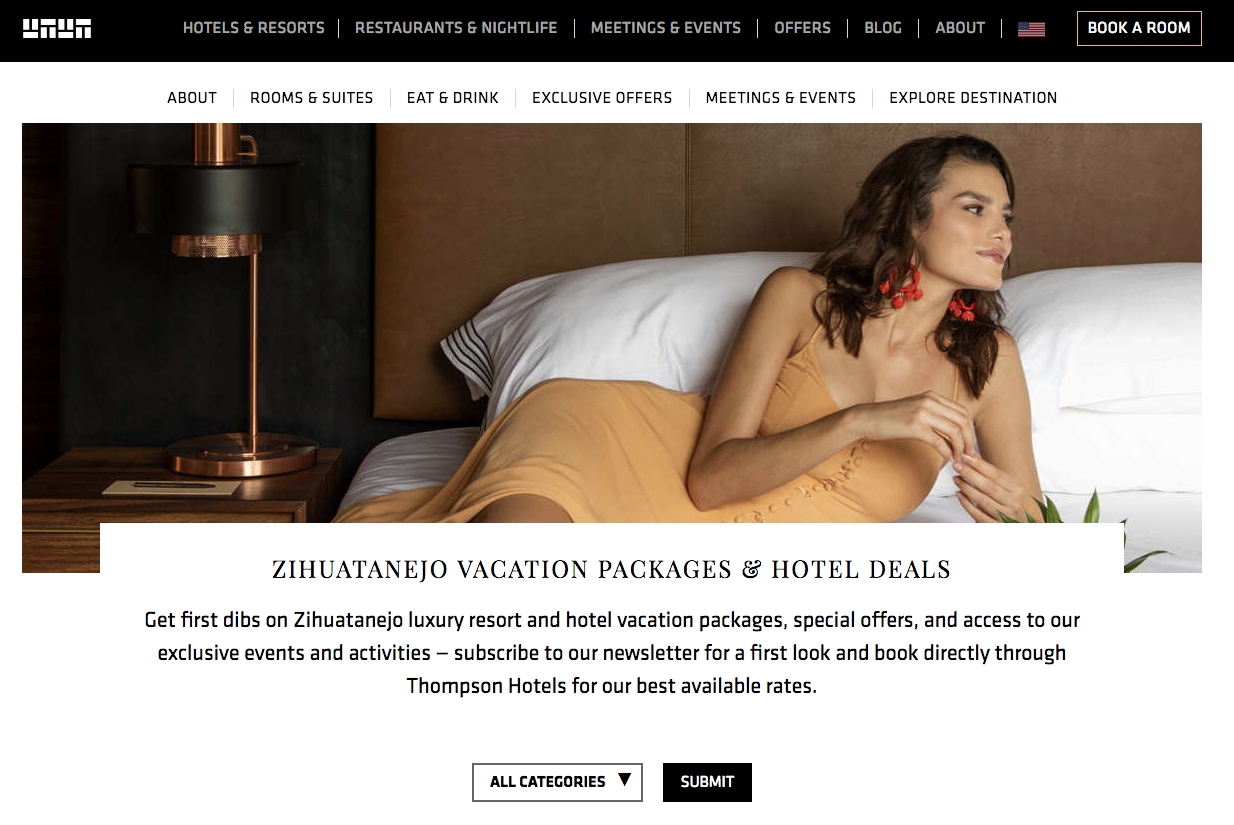Select the Exclusive Offers tab
Screen dimensions: 1234x825
pyautogui.click(x=602, y=98)
